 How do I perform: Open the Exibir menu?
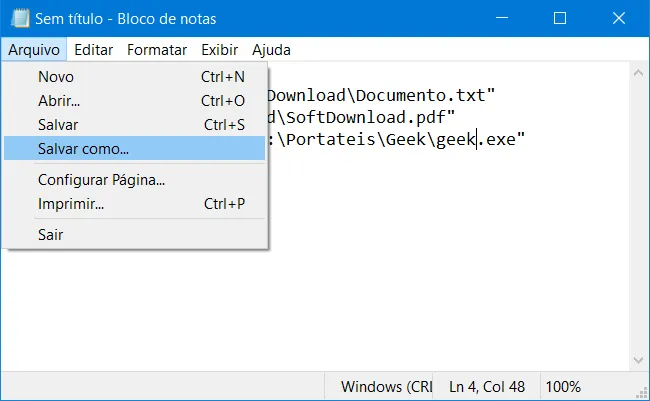point(220,50)
